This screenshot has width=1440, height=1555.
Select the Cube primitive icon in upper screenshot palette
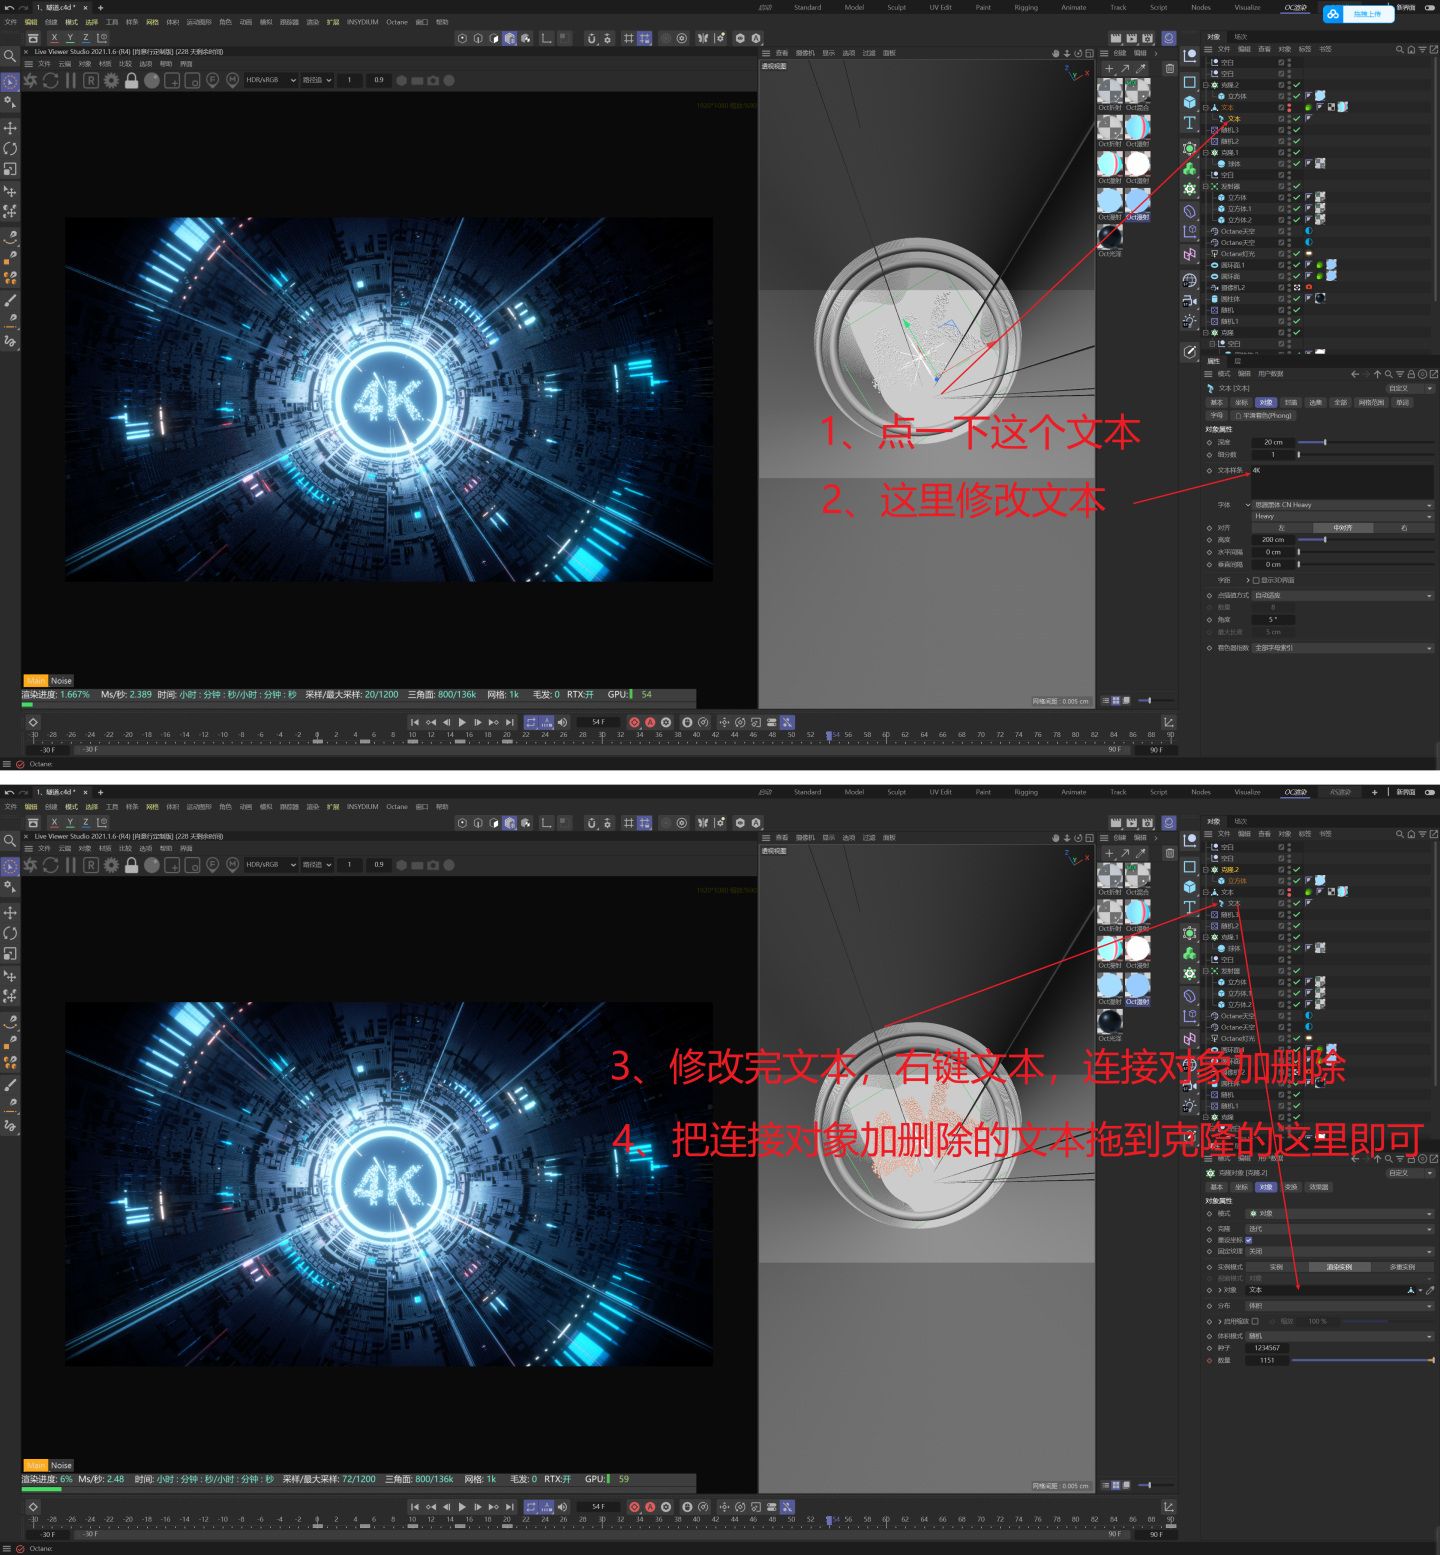(x=1189, y=102)
